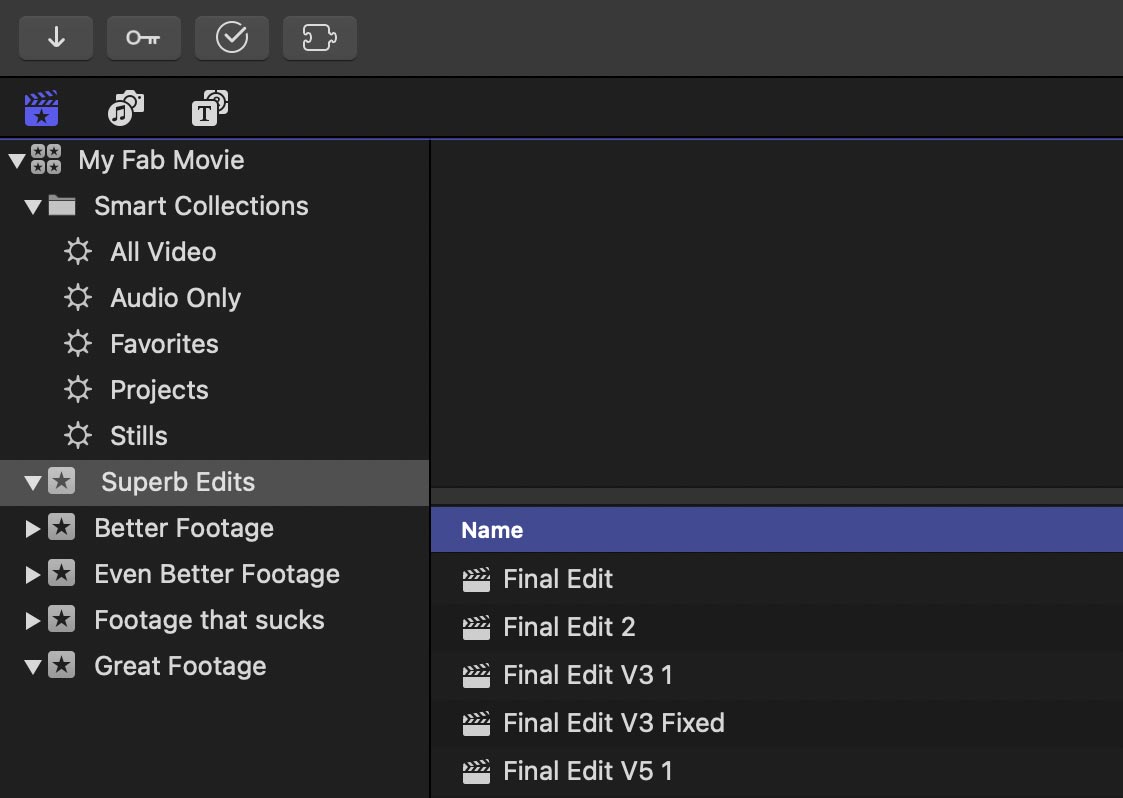
Task: Select the Smart Collections folder label
Action: [x=201, y=206]
